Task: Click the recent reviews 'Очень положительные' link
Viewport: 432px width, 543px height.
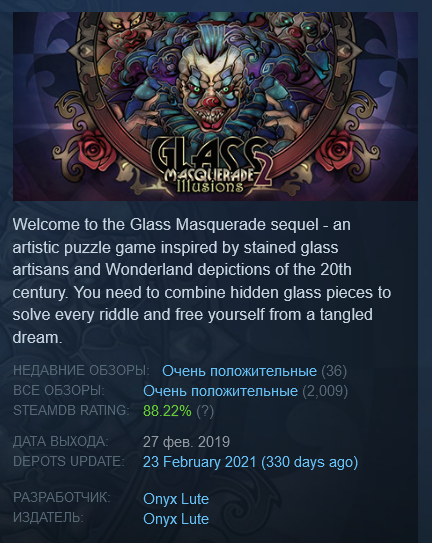Action: tap(239, 371)
